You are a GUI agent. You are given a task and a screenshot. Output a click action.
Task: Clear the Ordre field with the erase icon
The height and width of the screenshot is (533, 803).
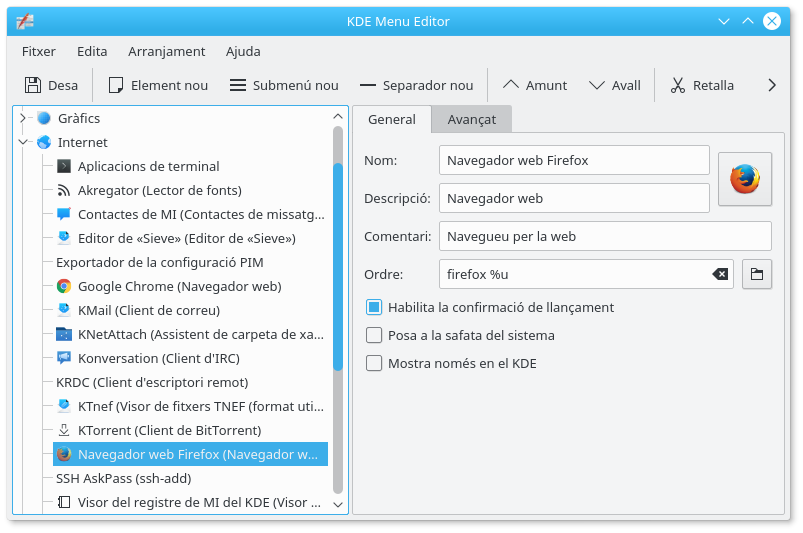pyautogui.click(x=720, y=274)
